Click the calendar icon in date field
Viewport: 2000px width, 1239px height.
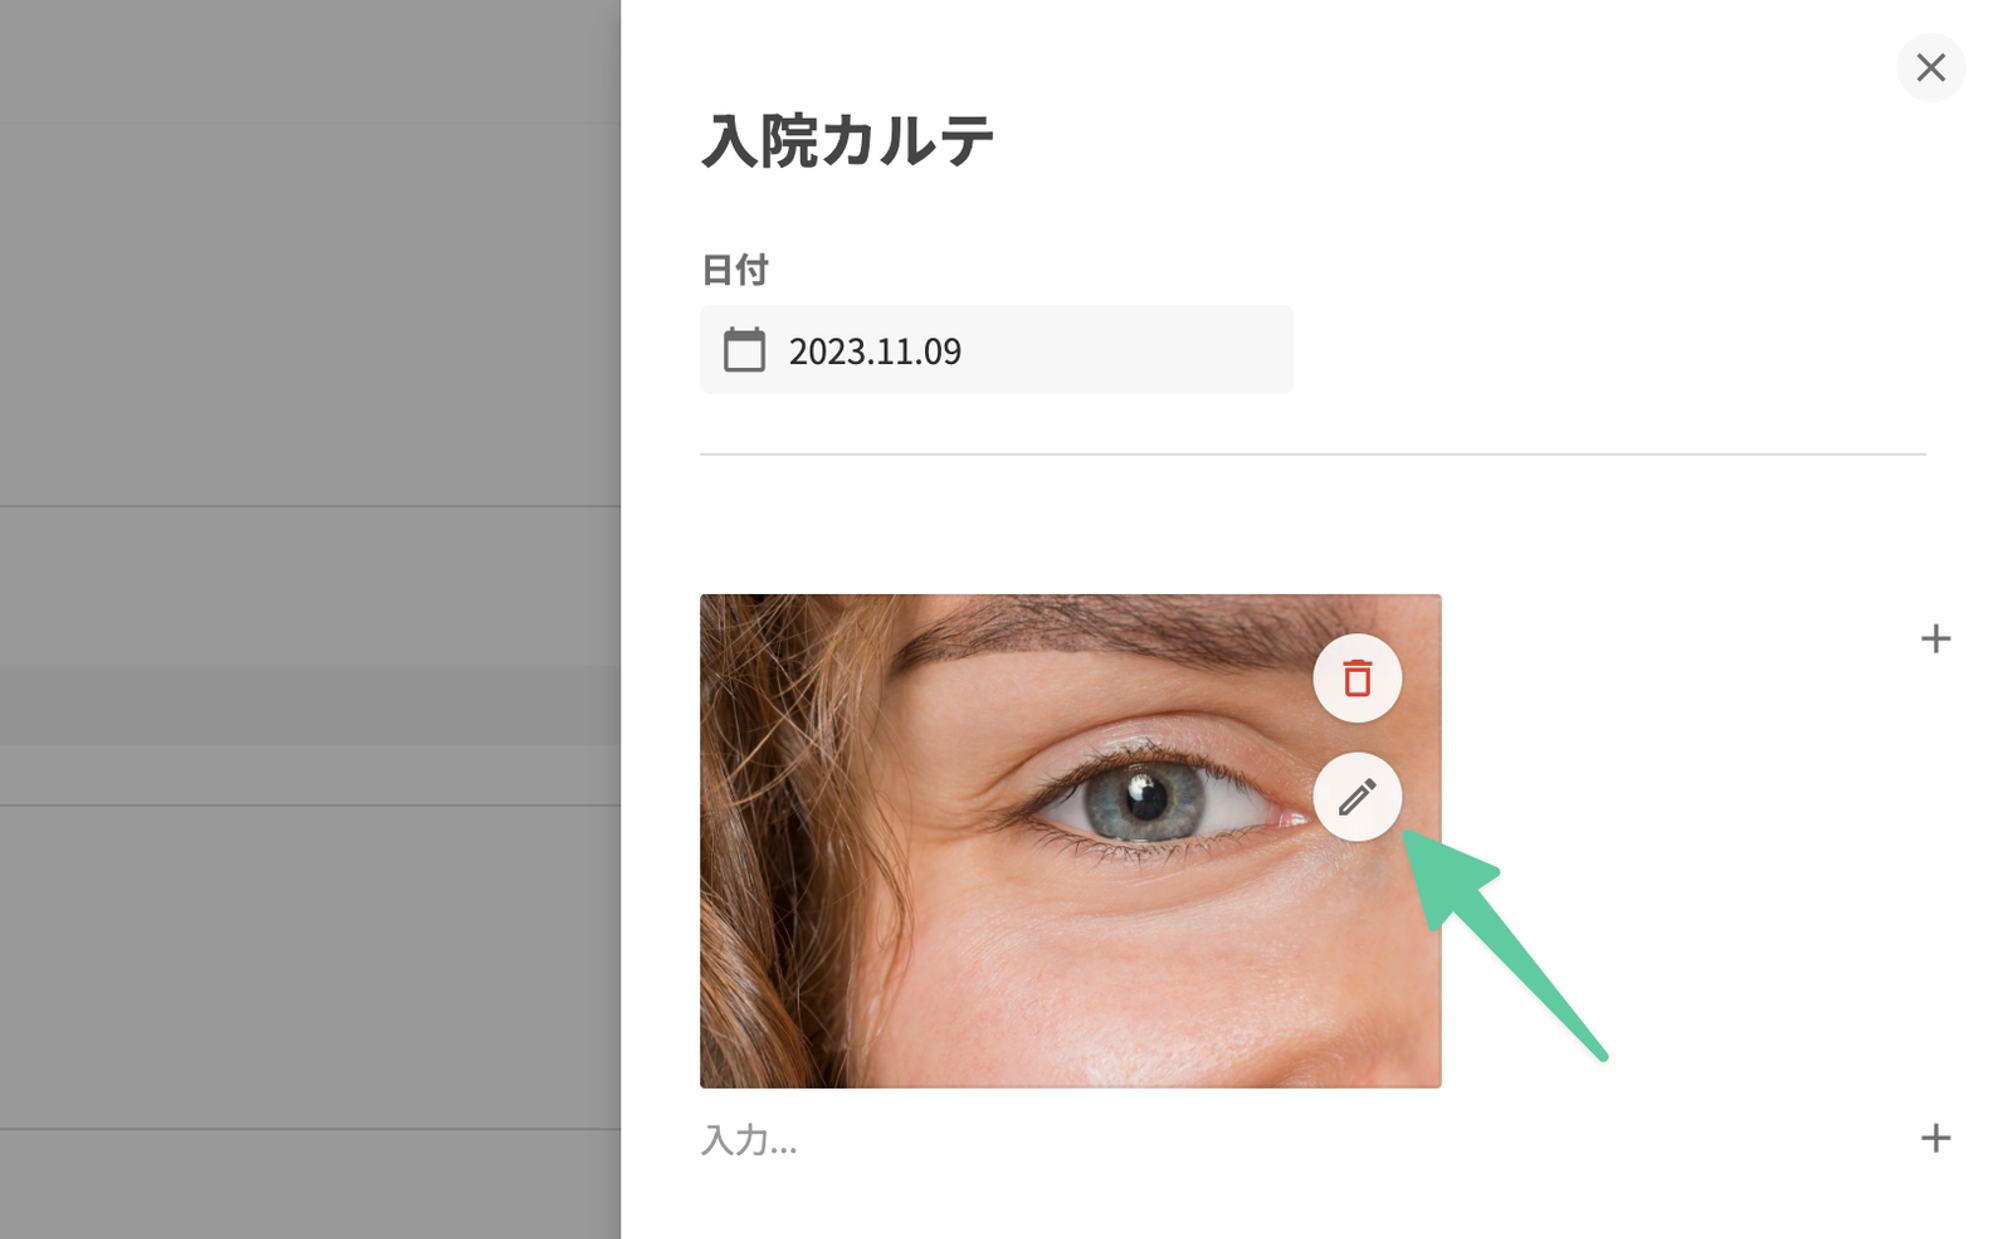click(x=744, y=350)
